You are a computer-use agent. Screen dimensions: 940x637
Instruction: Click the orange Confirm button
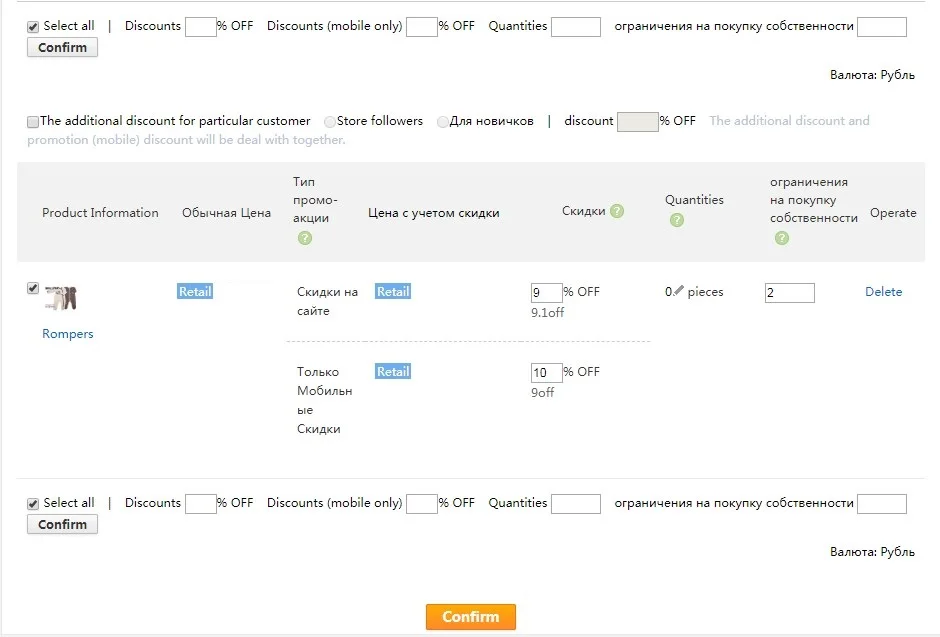(471, 617)
